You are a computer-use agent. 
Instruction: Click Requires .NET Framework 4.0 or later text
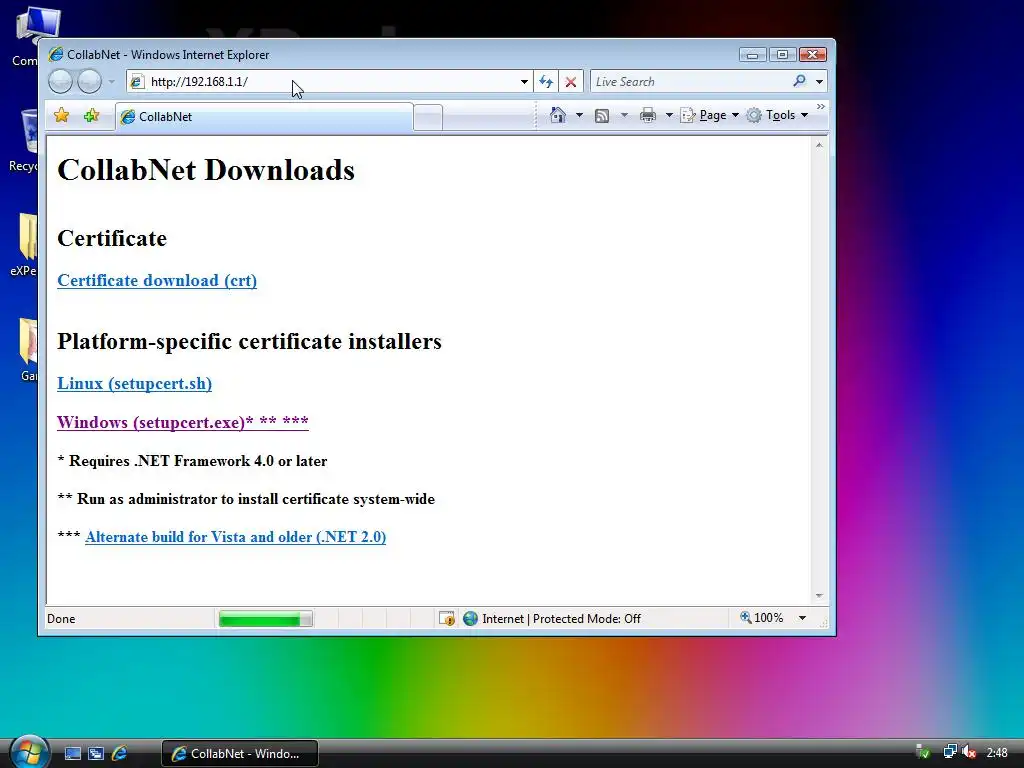pos(192,461)
